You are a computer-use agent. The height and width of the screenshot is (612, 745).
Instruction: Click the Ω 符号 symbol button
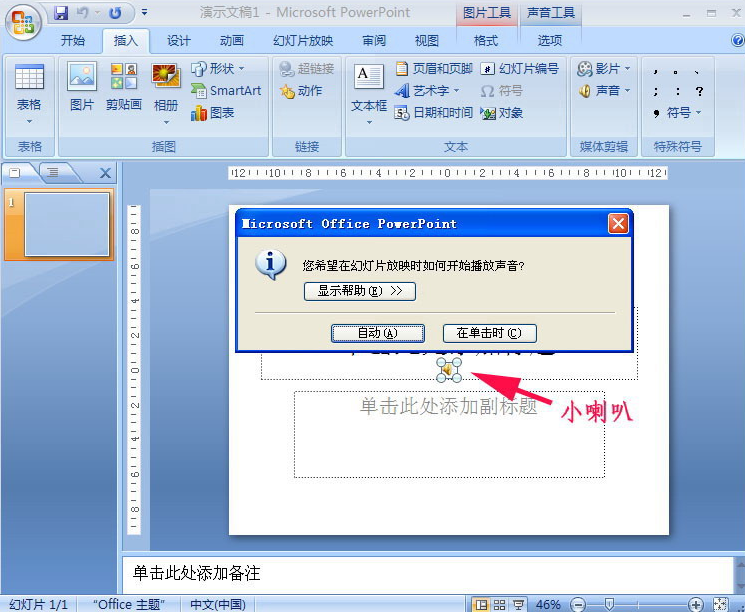(501, 91)
